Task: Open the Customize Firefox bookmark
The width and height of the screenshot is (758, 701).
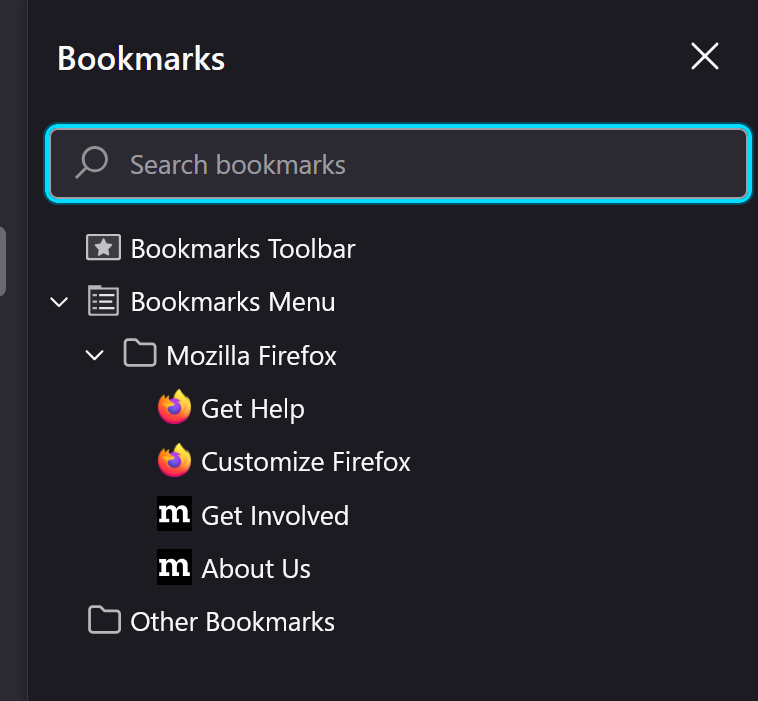Action: click(306, 461)
